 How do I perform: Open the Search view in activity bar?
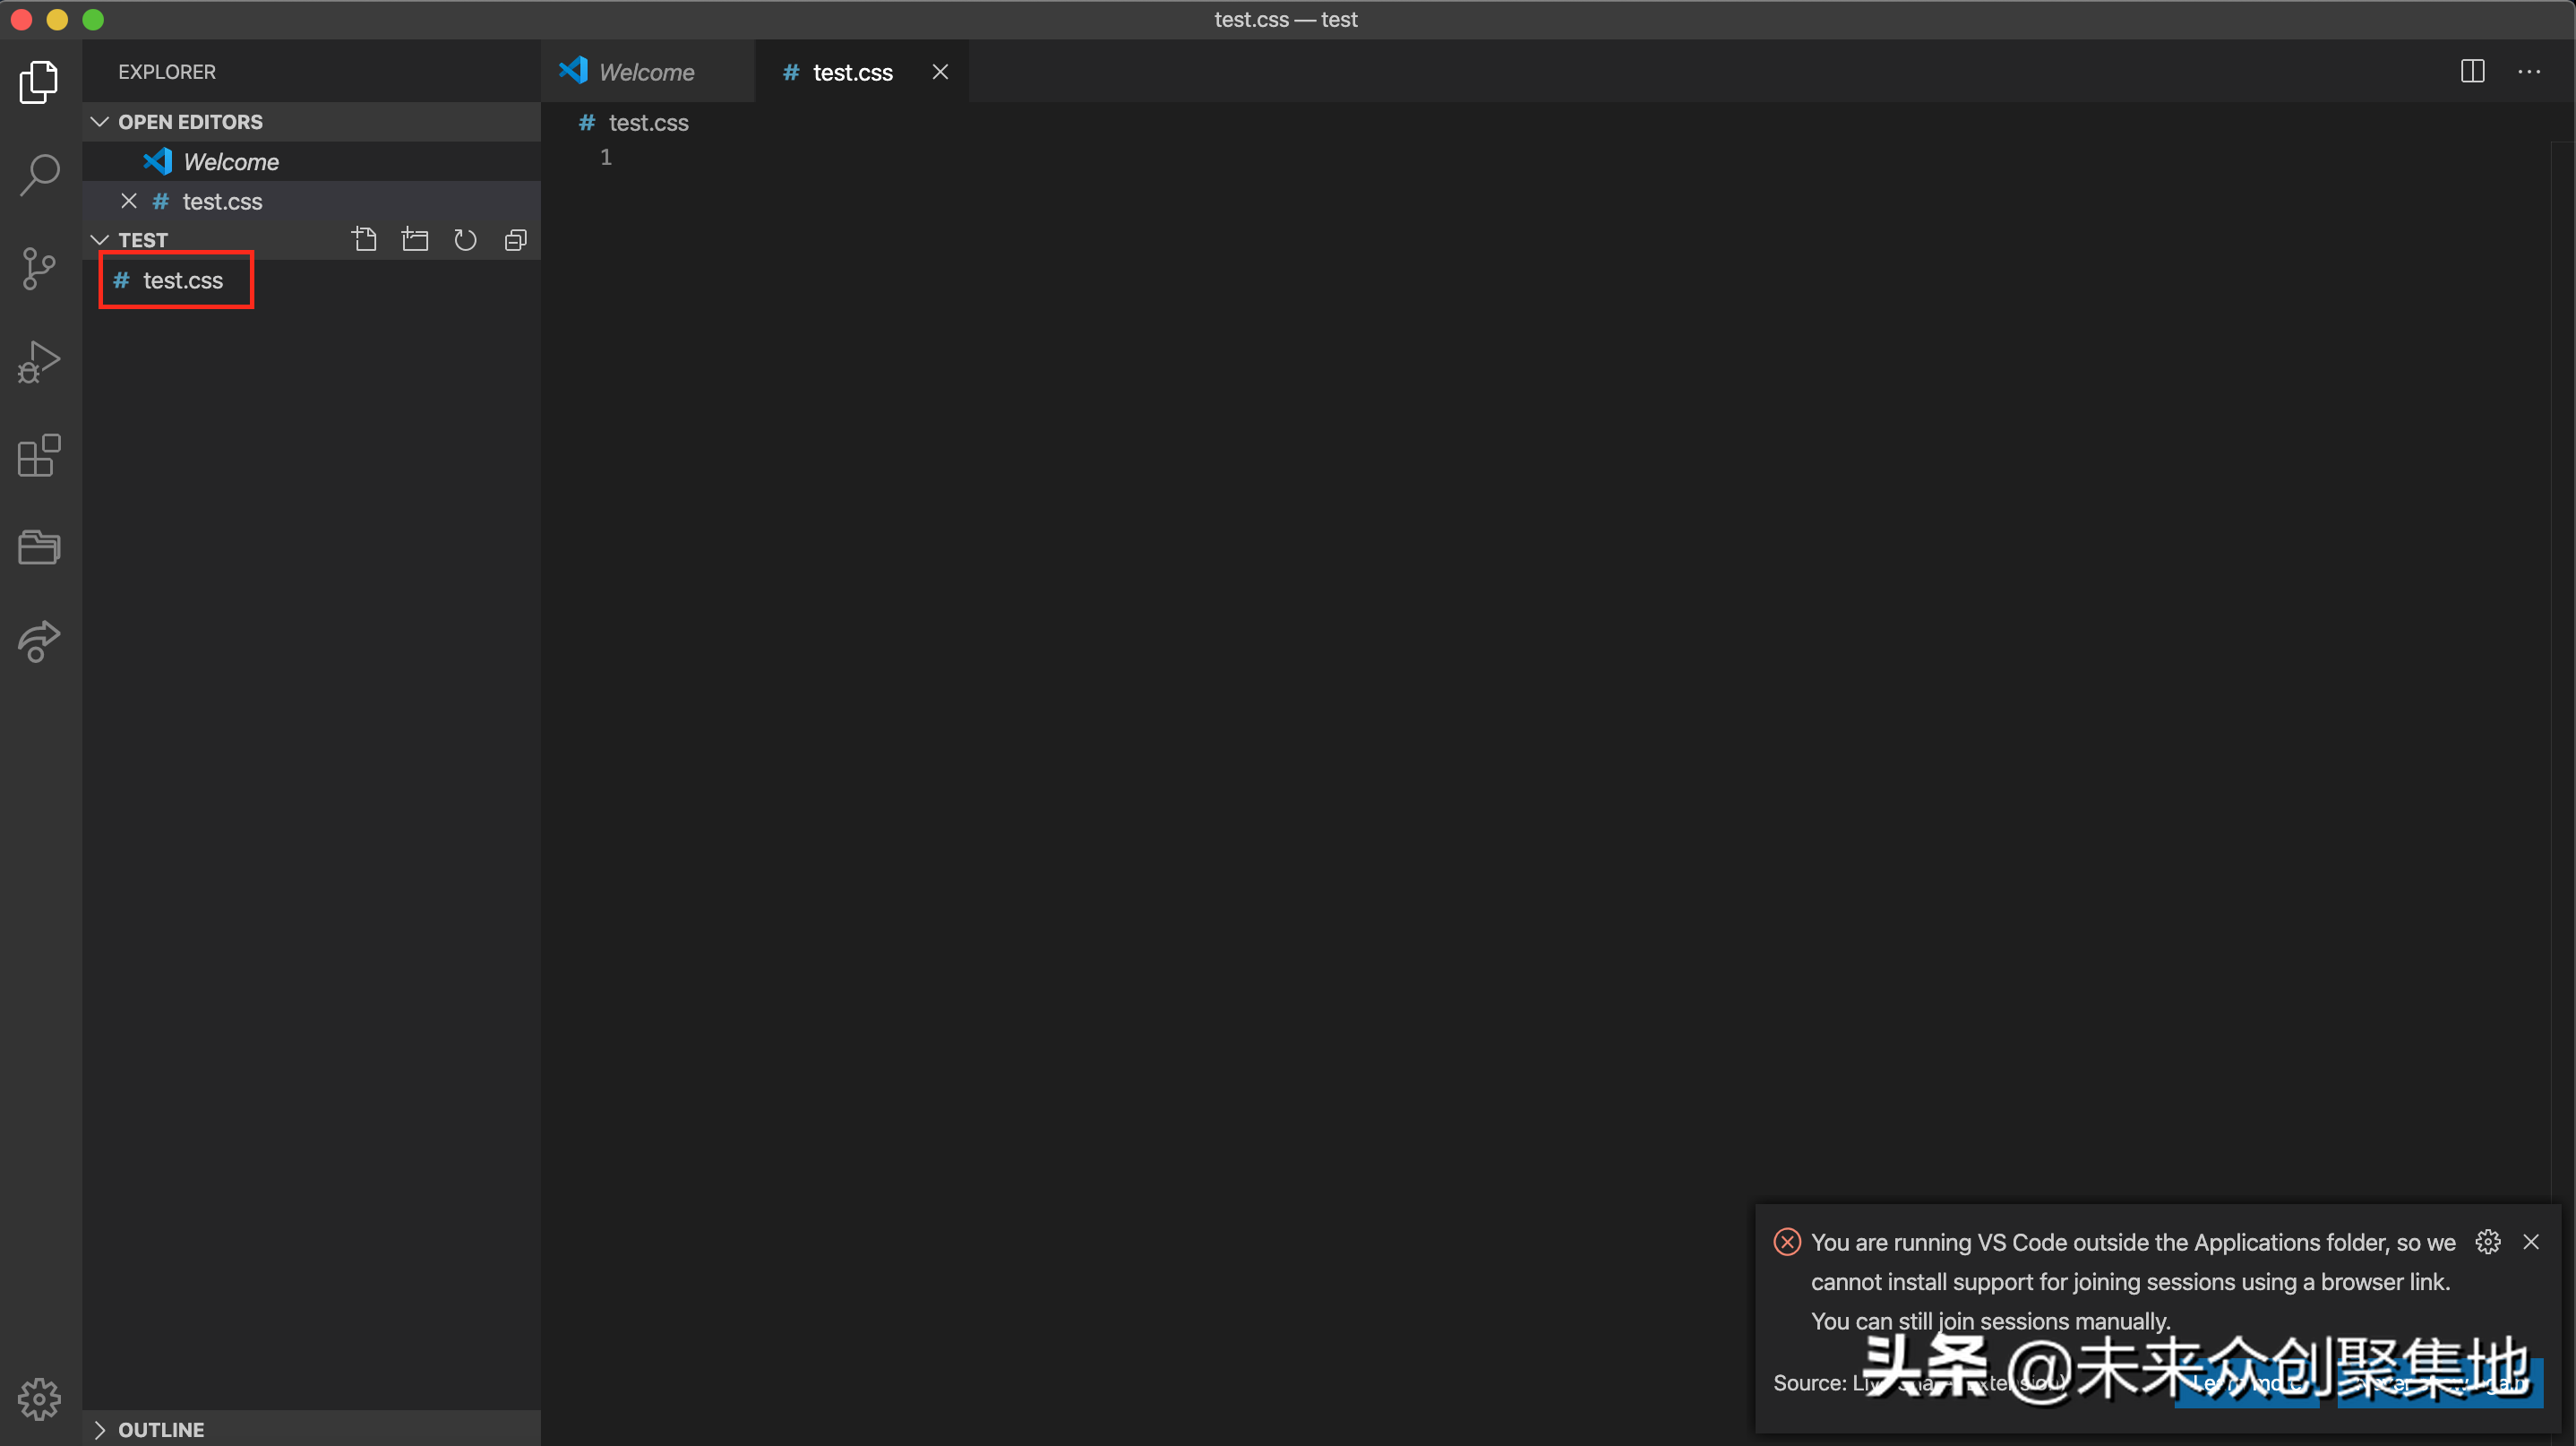coord(39,175)
